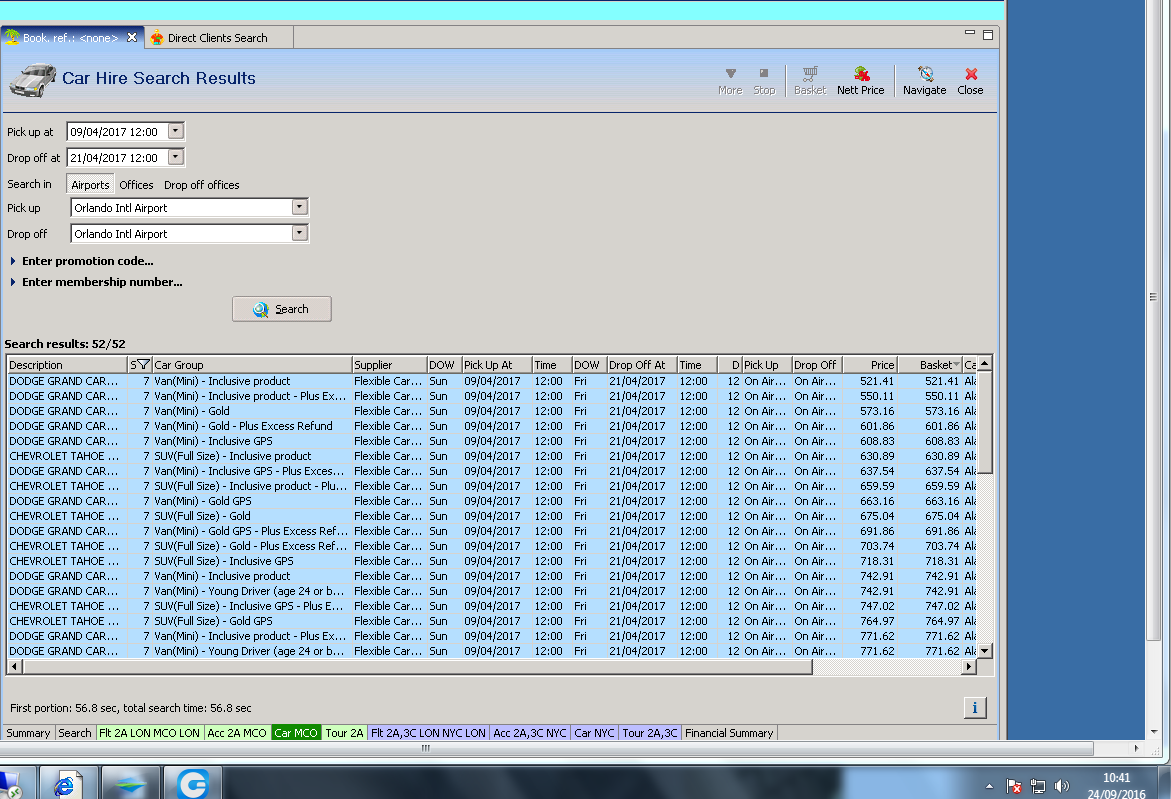Sort by Basket column header

point(930,365)
